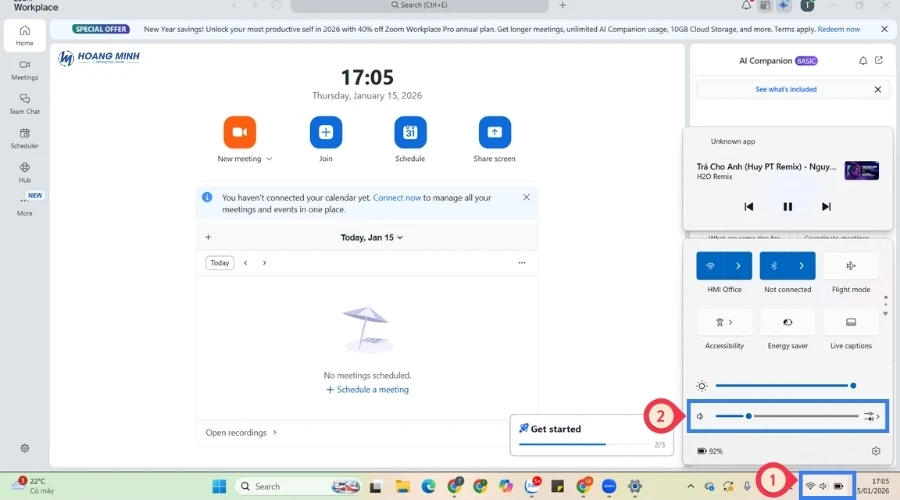
Task: Pause the currently playing media track
Action: click(787, 207)
